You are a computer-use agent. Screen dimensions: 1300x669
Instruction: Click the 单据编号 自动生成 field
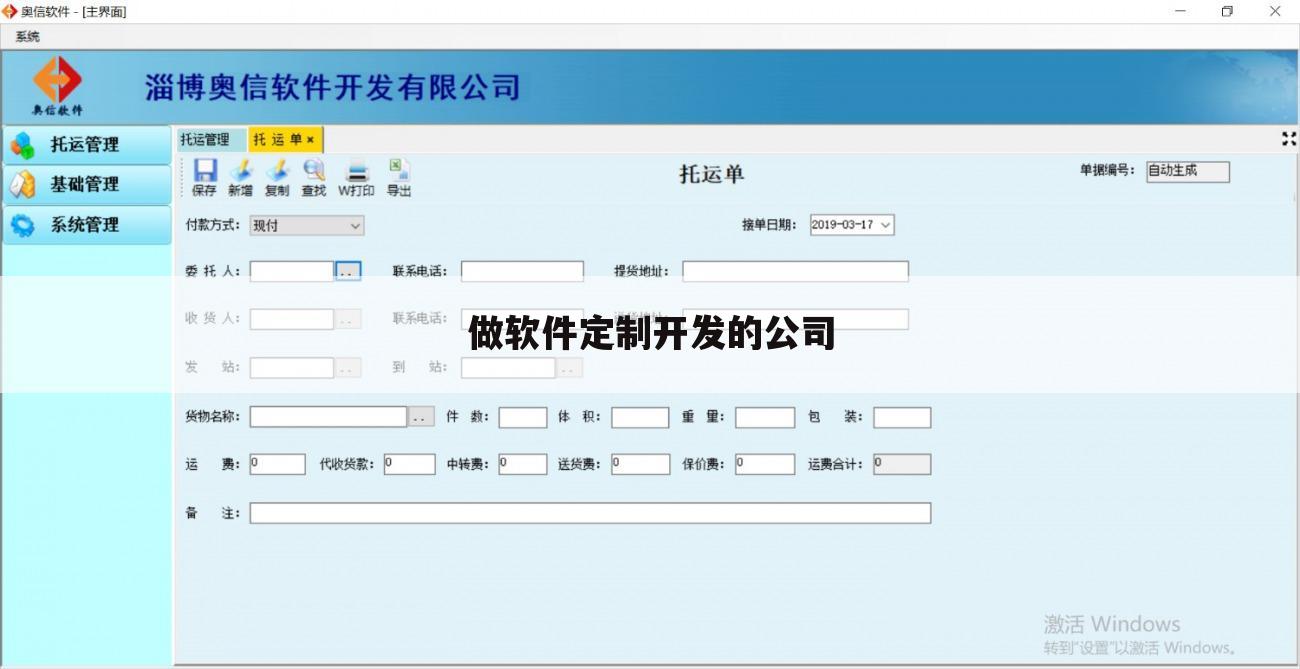pos(1187,171)
